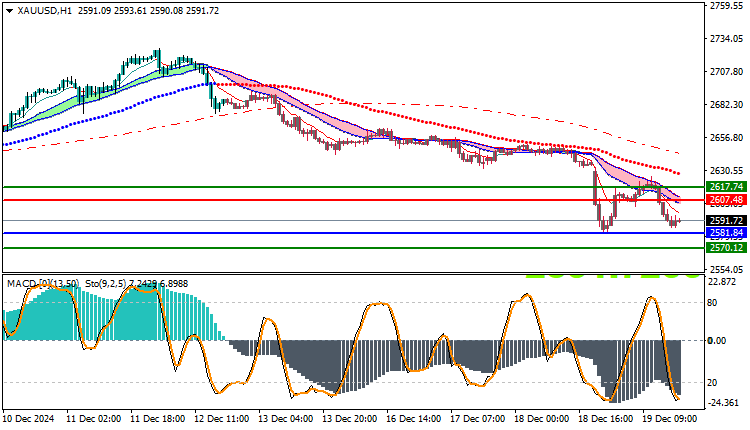Image resolution: width=750 pixels, height=430 pixels.
Task: Click the 2759.55 price axis value
Action: point(727,6)
